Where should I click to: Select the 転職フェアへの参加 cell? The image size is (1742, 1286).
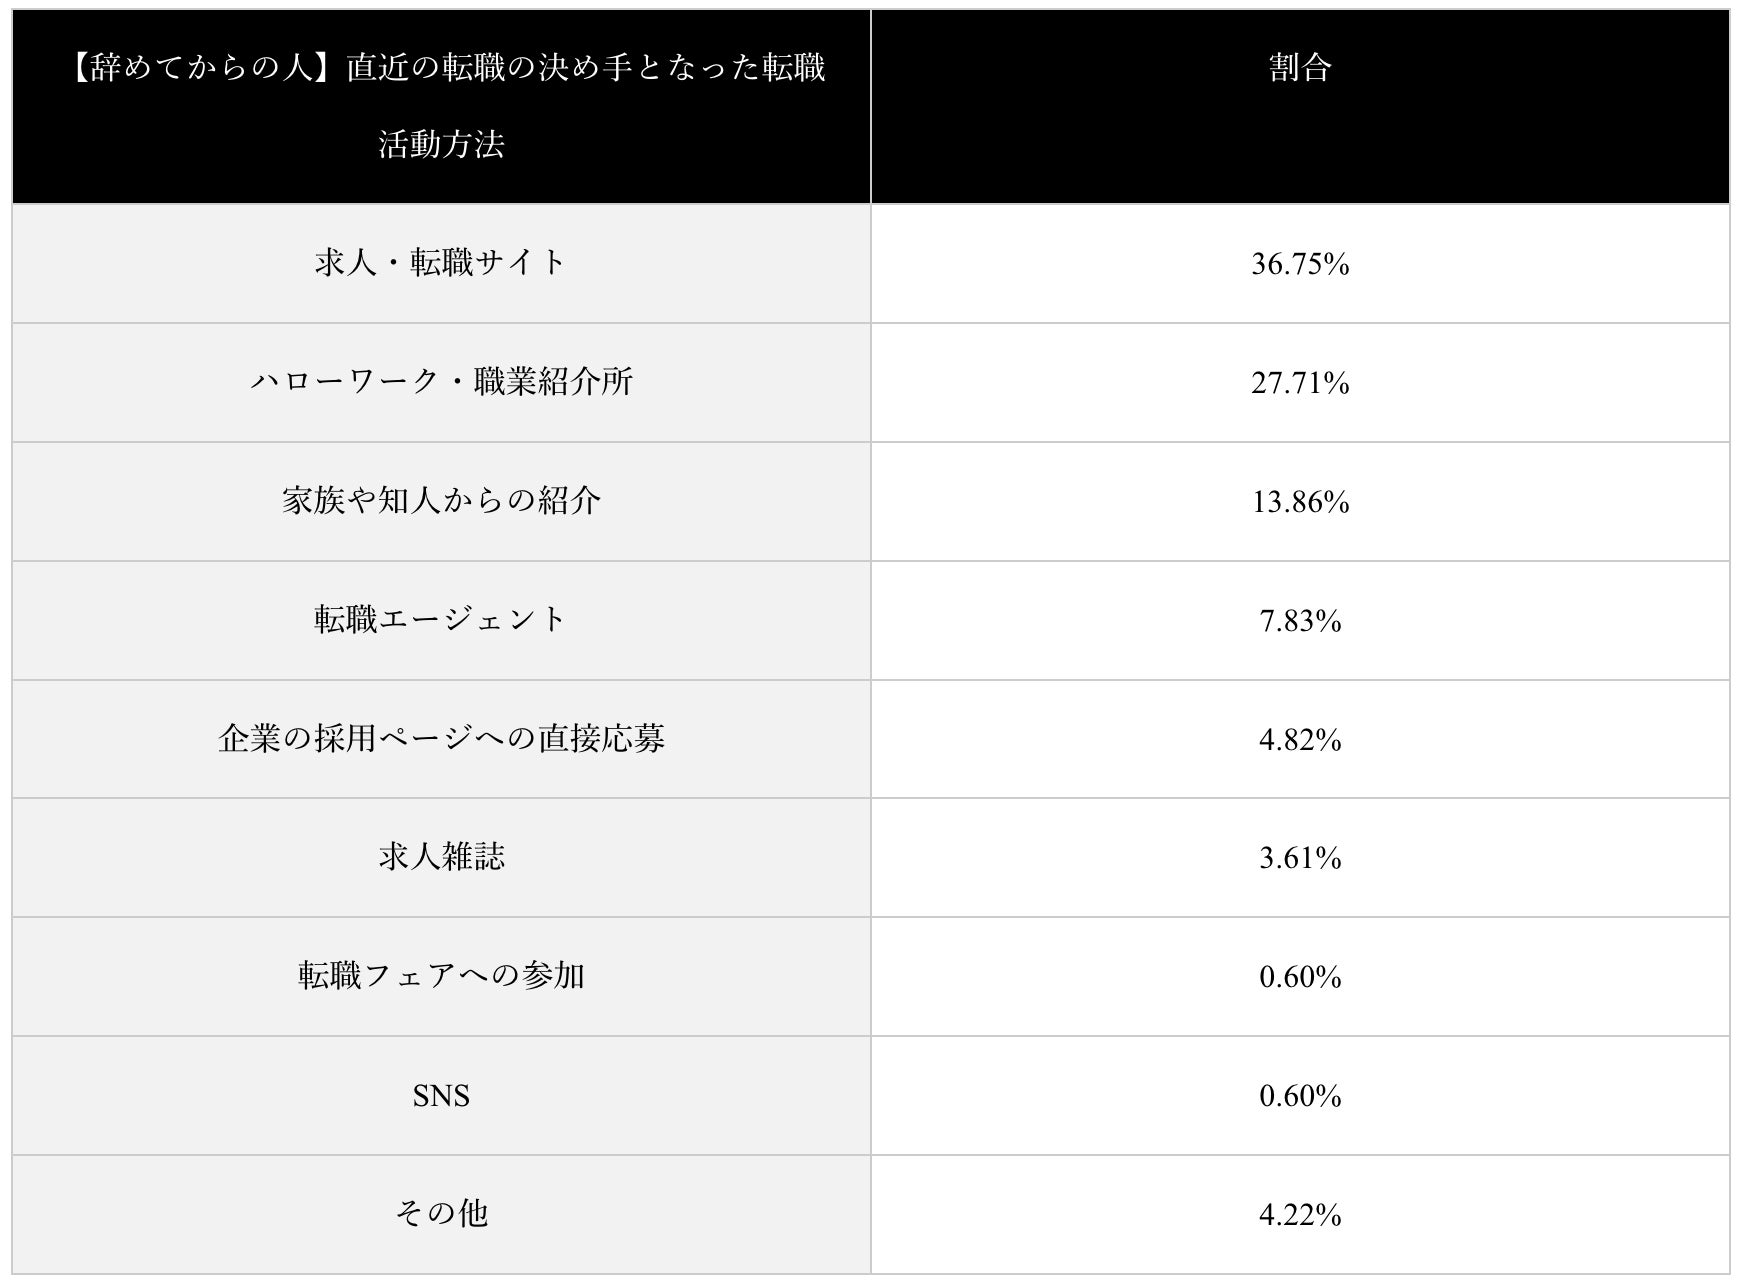click(x=441, y=976)
